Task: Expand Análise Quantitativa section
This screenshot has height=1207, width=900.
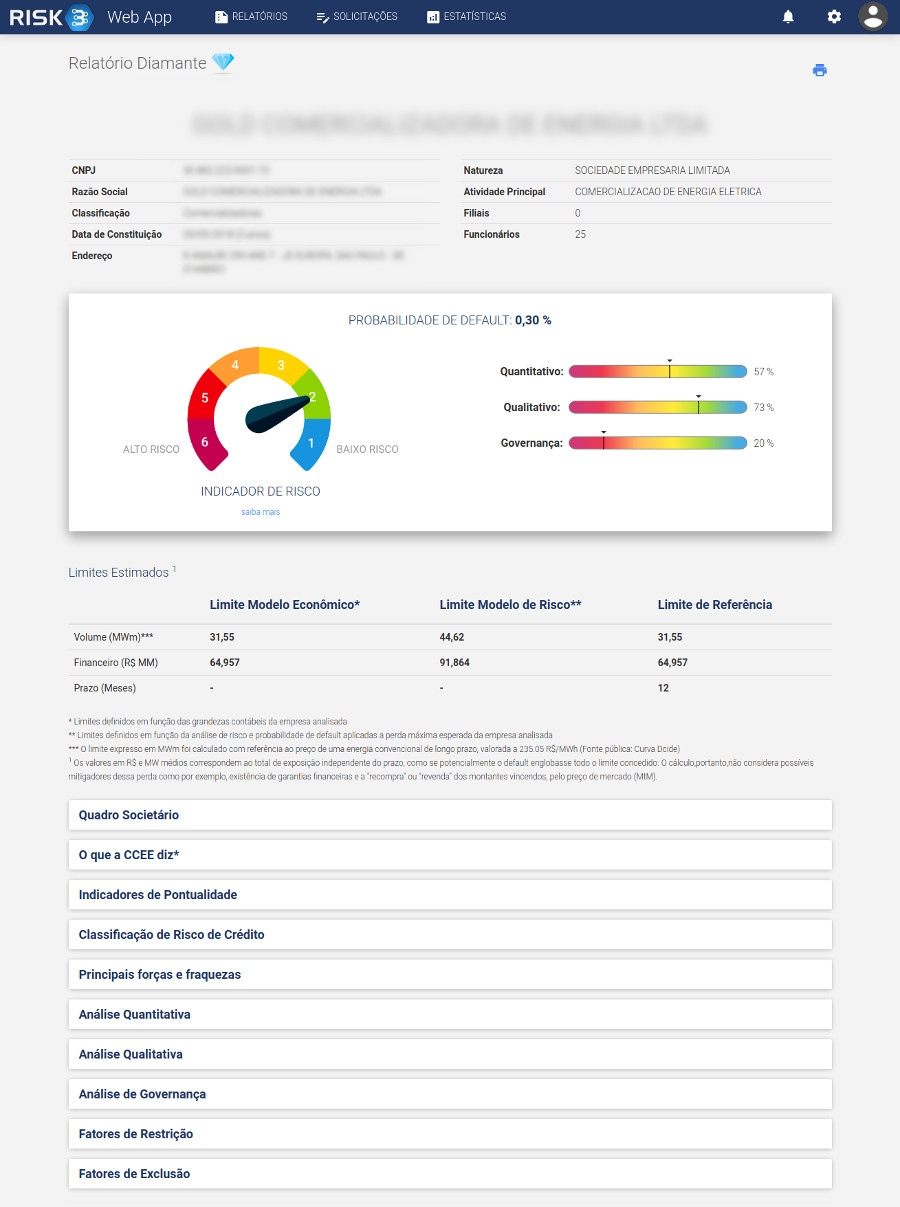Action: [450, 1015]
